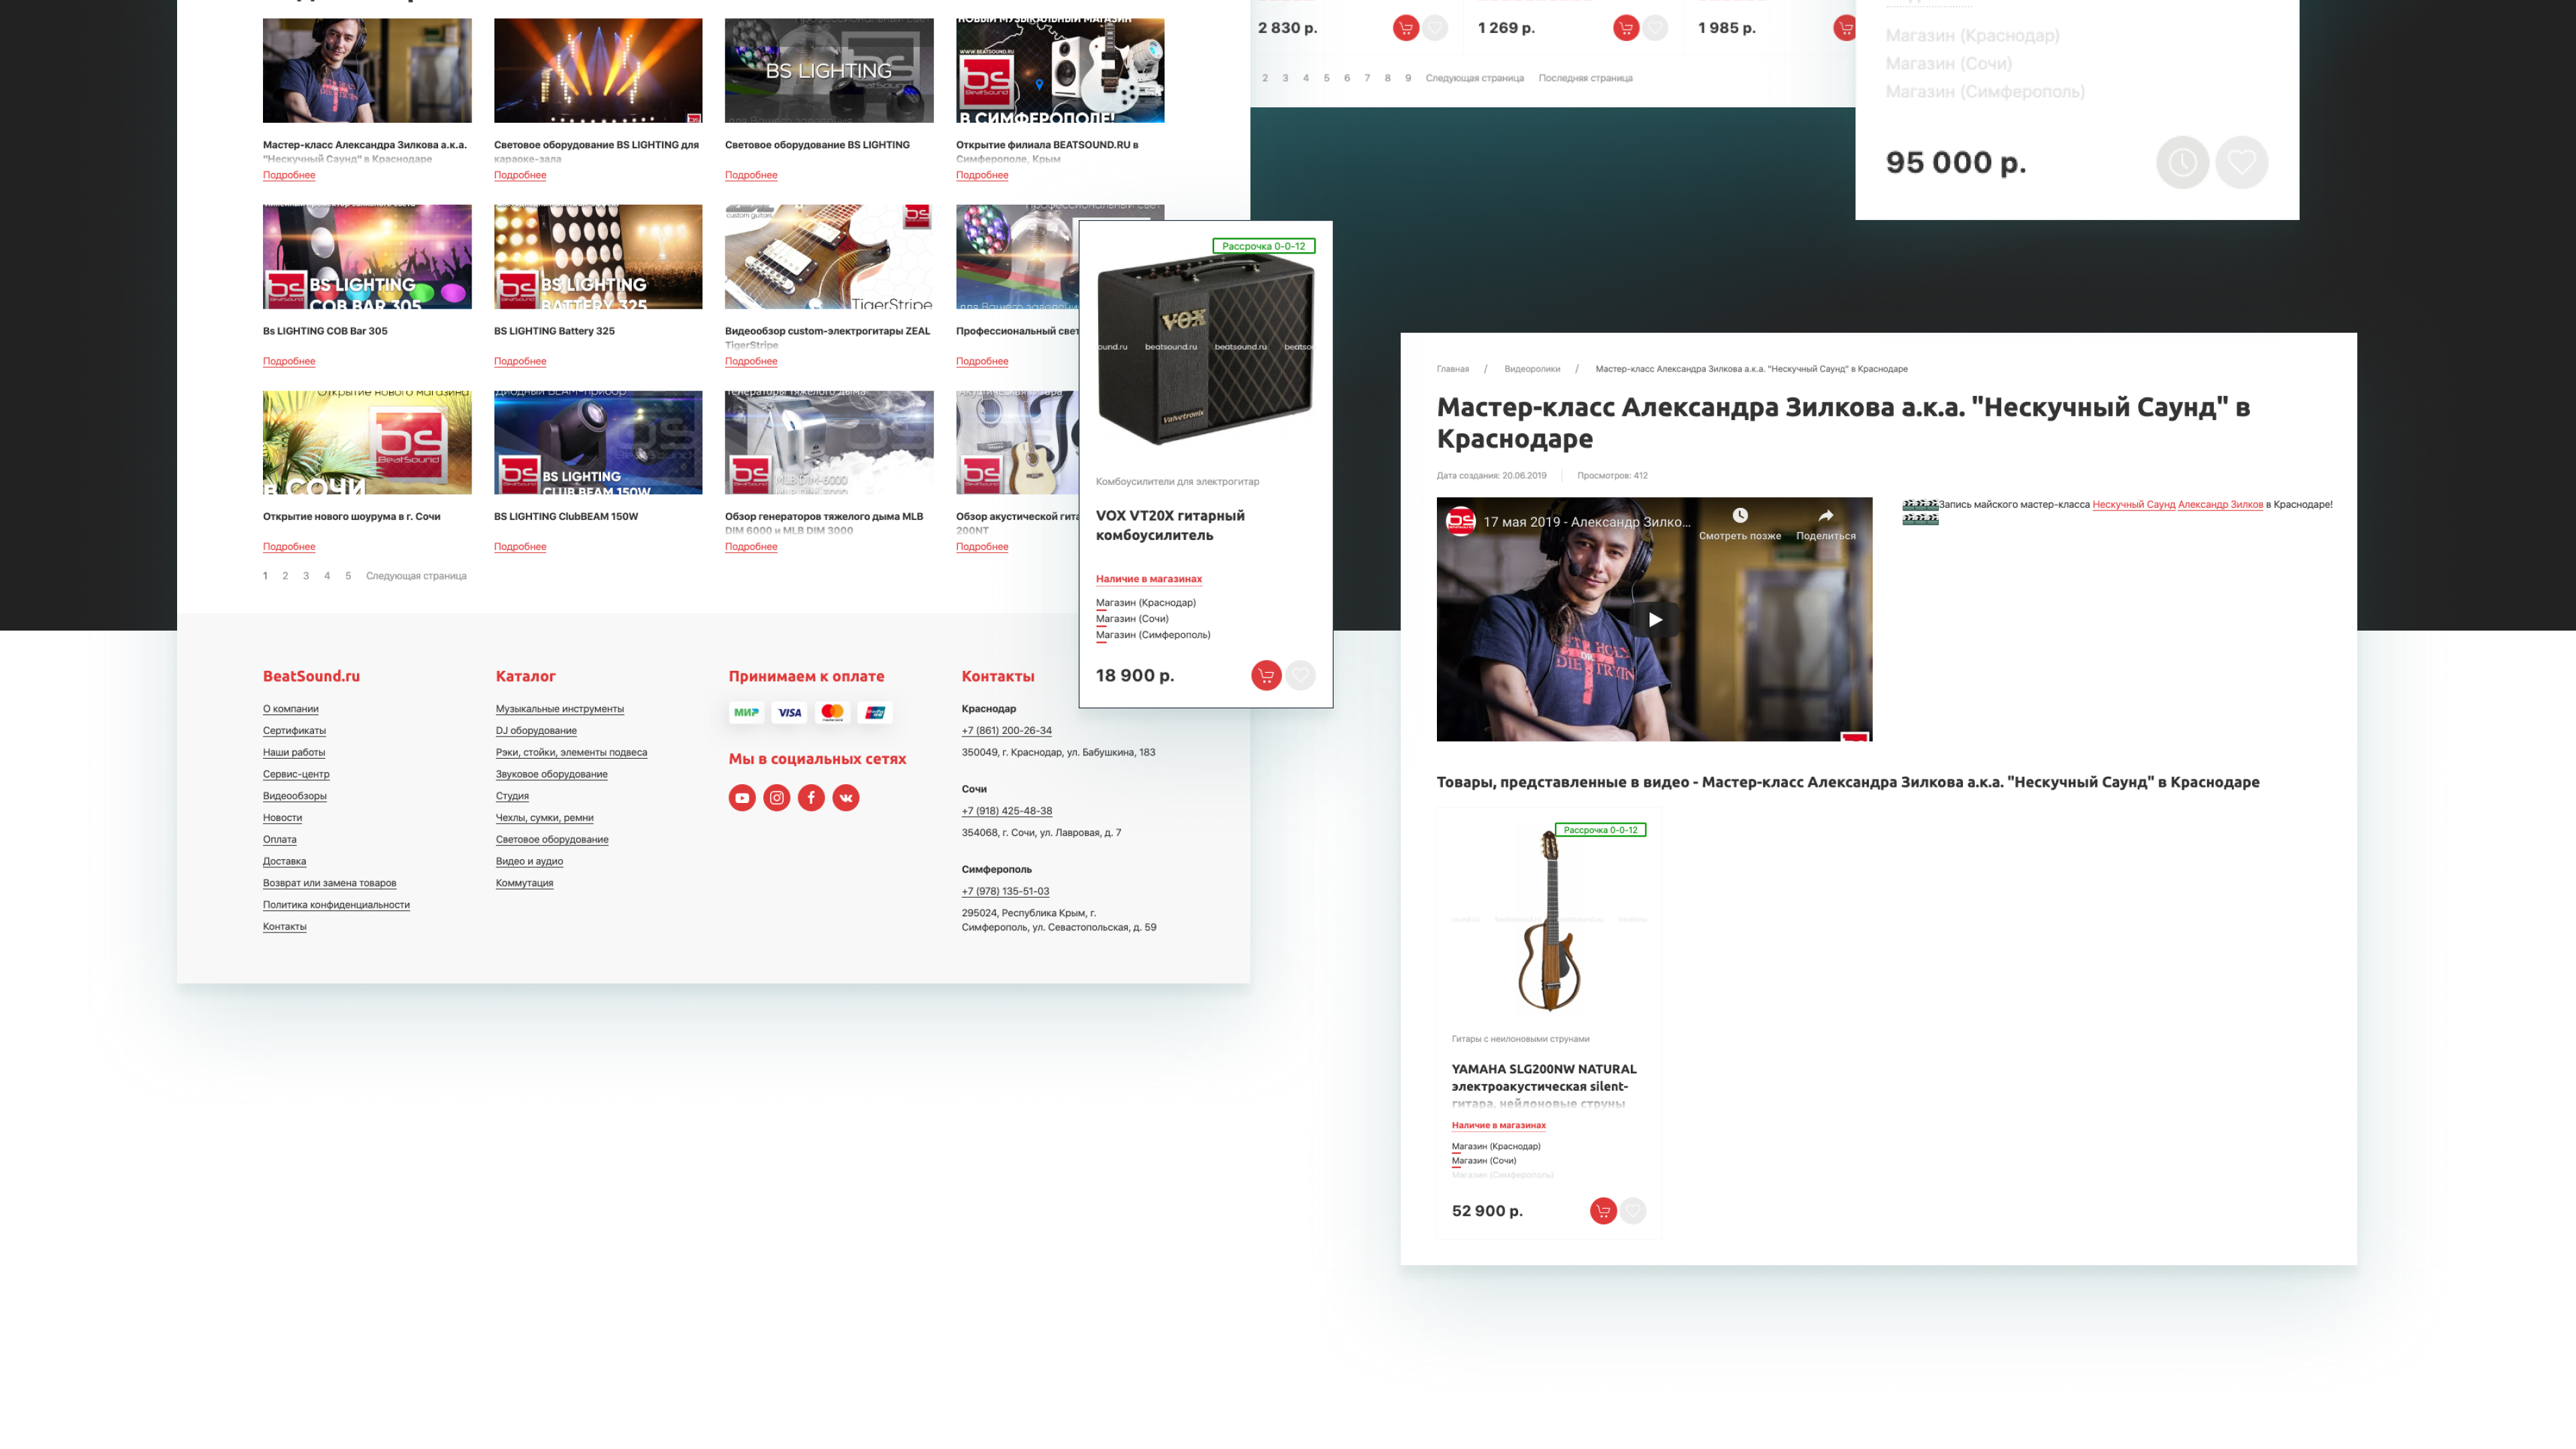Go to page 5 of video reviews
2576x1449 pixels.
348,576
